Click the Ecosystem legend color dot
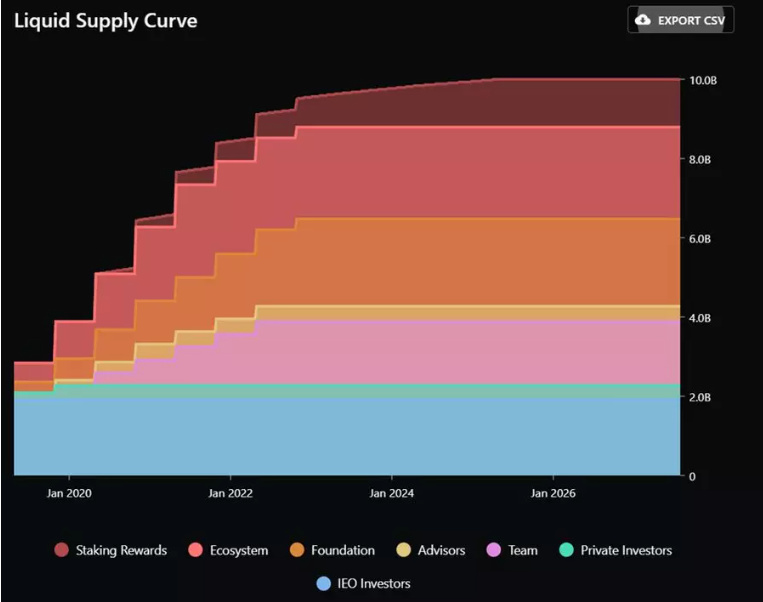Image resolution: width=763 pixels, height=602 pixels. [x=194, y=550]
